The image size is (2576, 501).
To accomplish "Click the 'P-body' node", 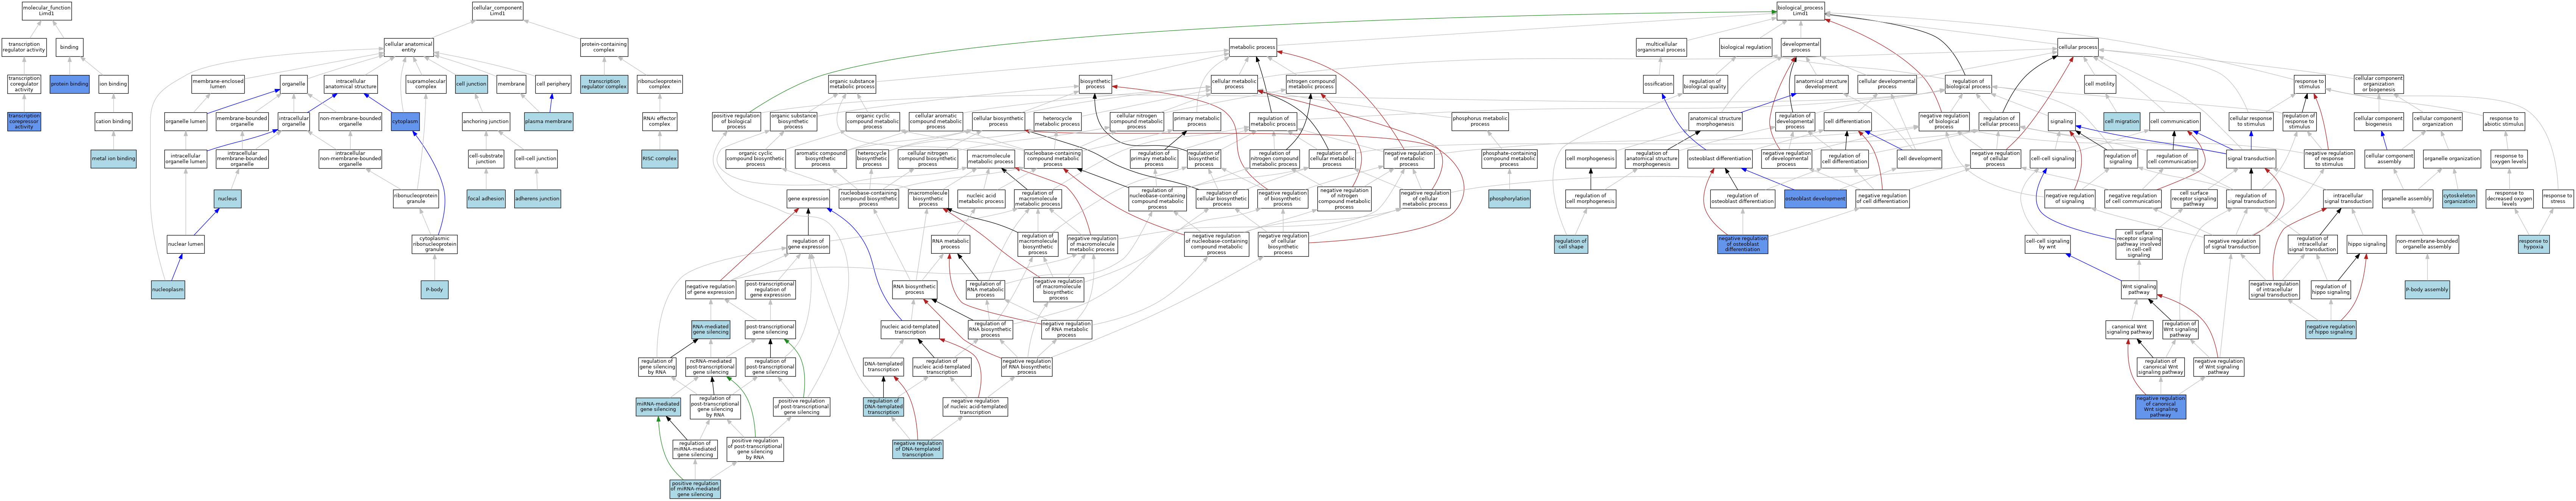I will point(434,290).
